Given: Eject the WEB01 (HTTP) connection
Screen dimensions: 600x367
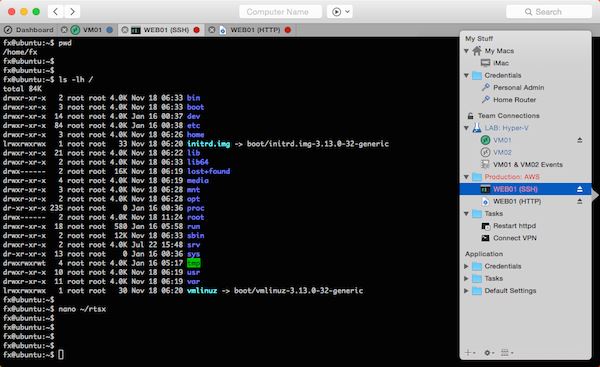Looking at the screenshot, I should coord(580,201).
